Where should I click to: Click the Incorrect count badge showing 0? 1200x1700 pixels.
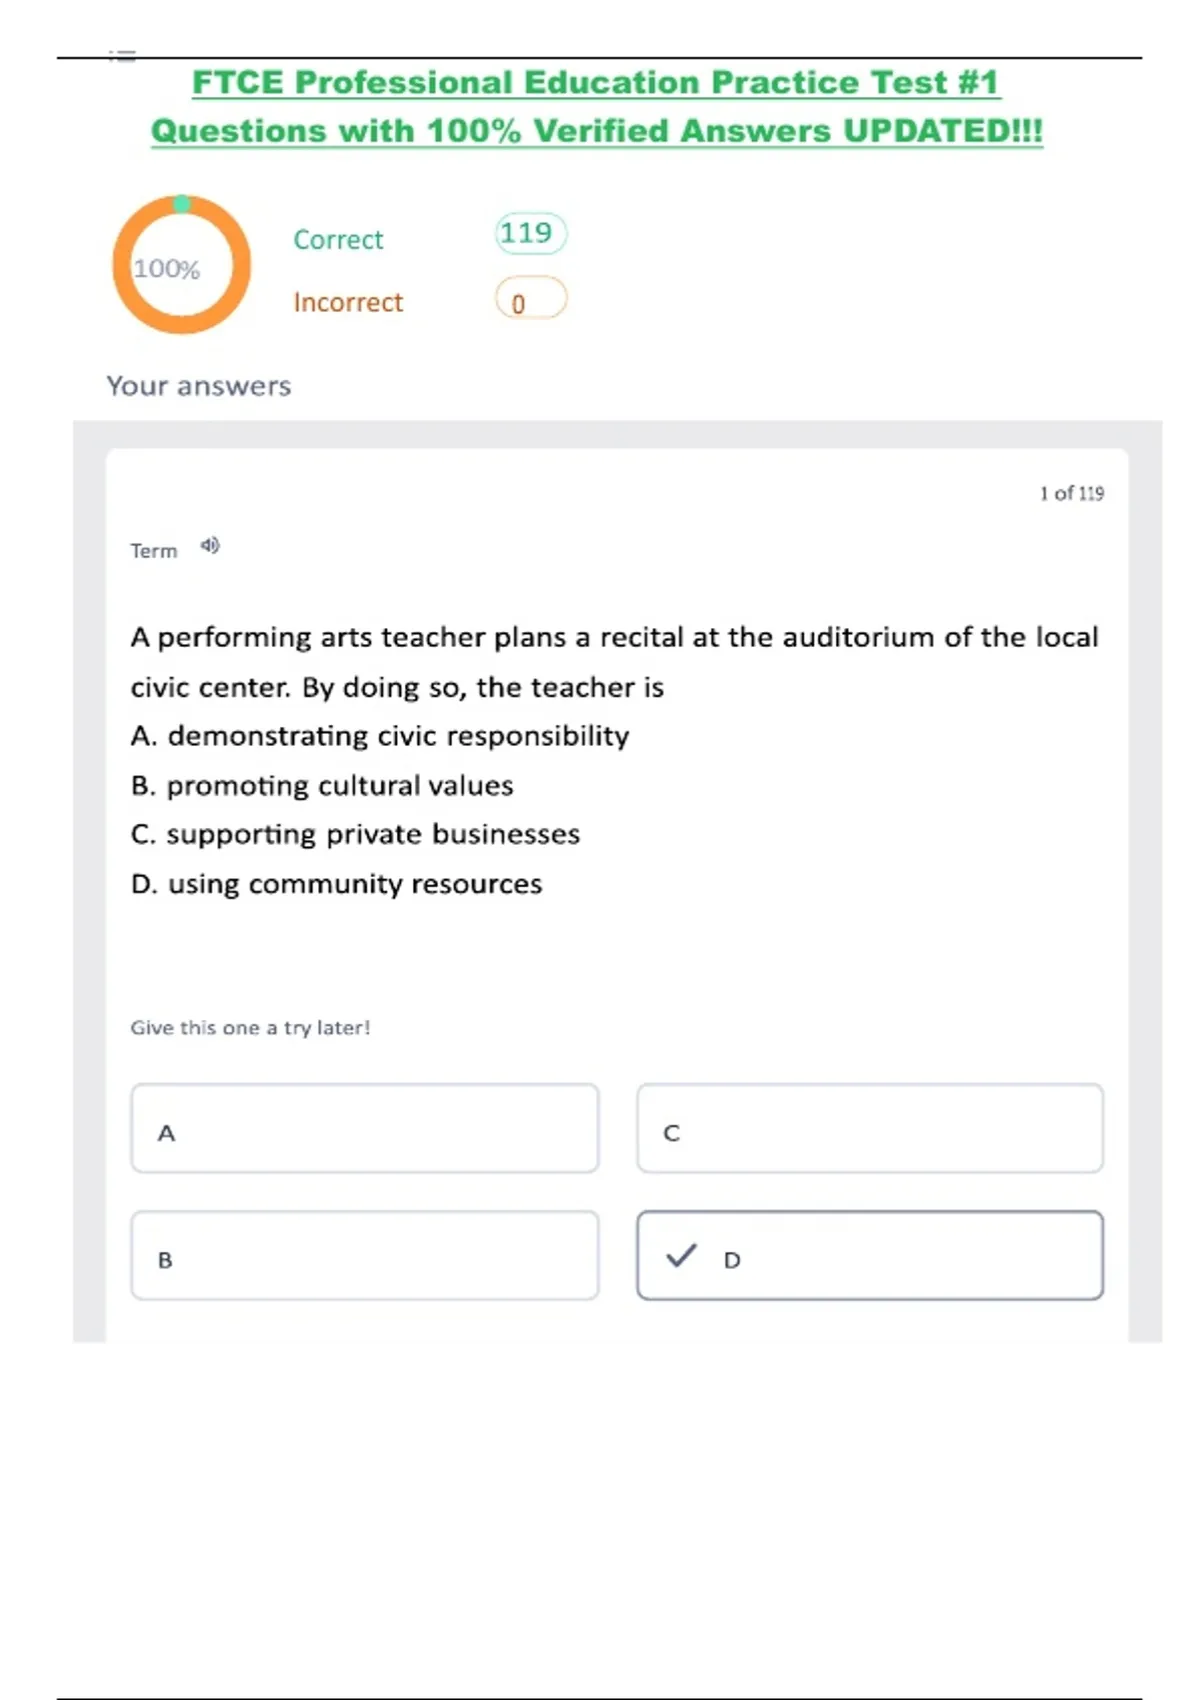coord(530,299)
